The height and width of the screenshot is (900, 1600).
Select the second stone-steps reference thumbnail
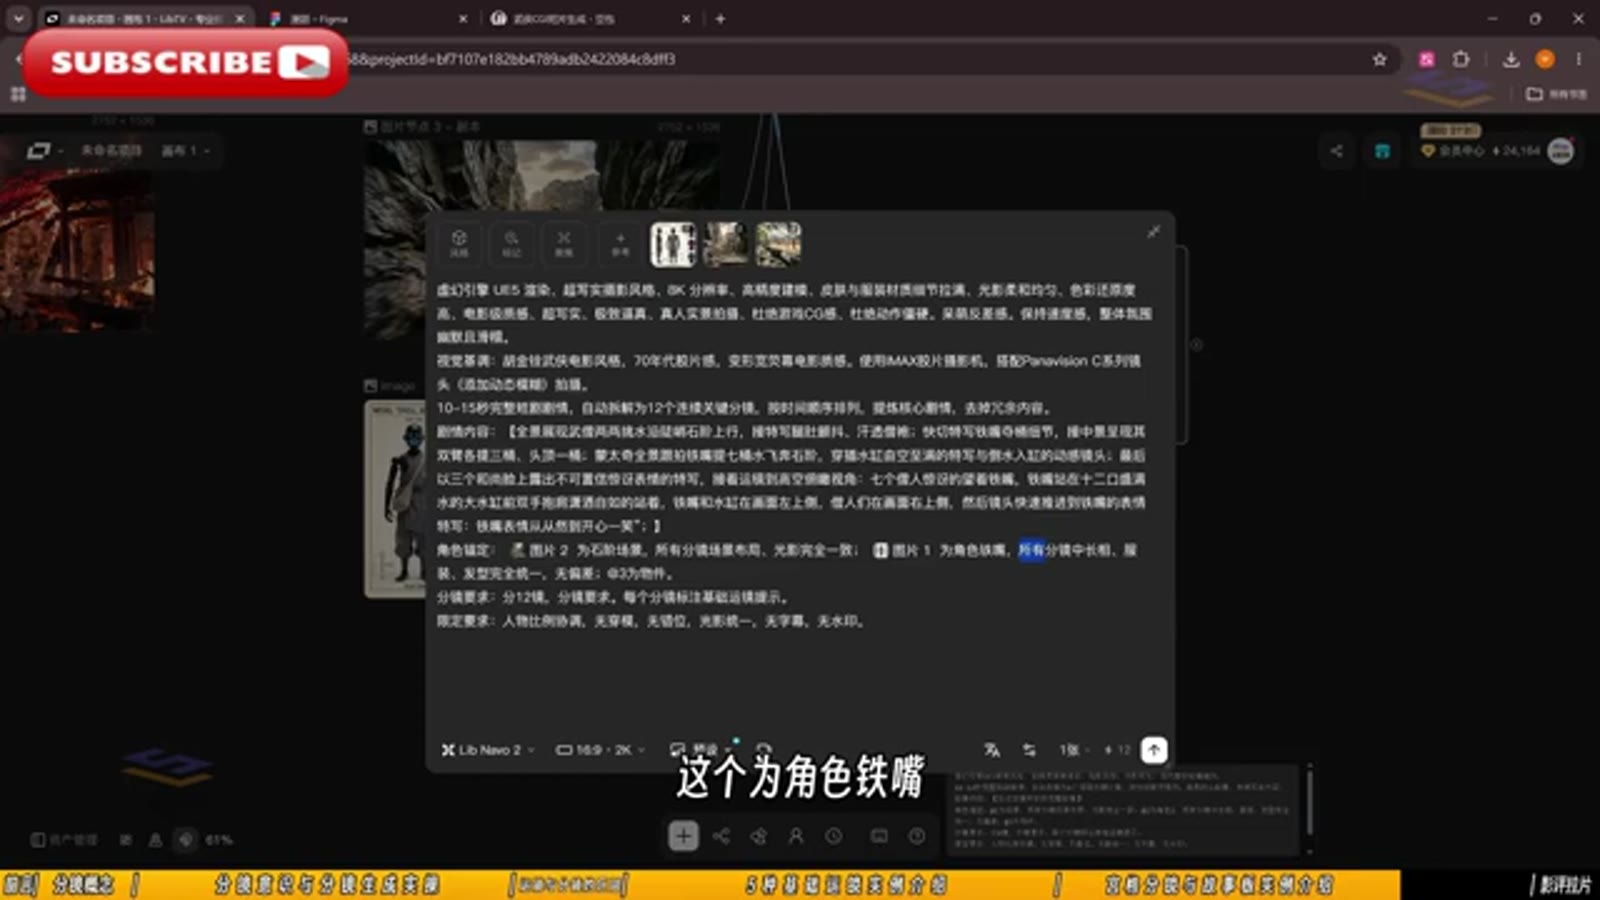point(726,244)
